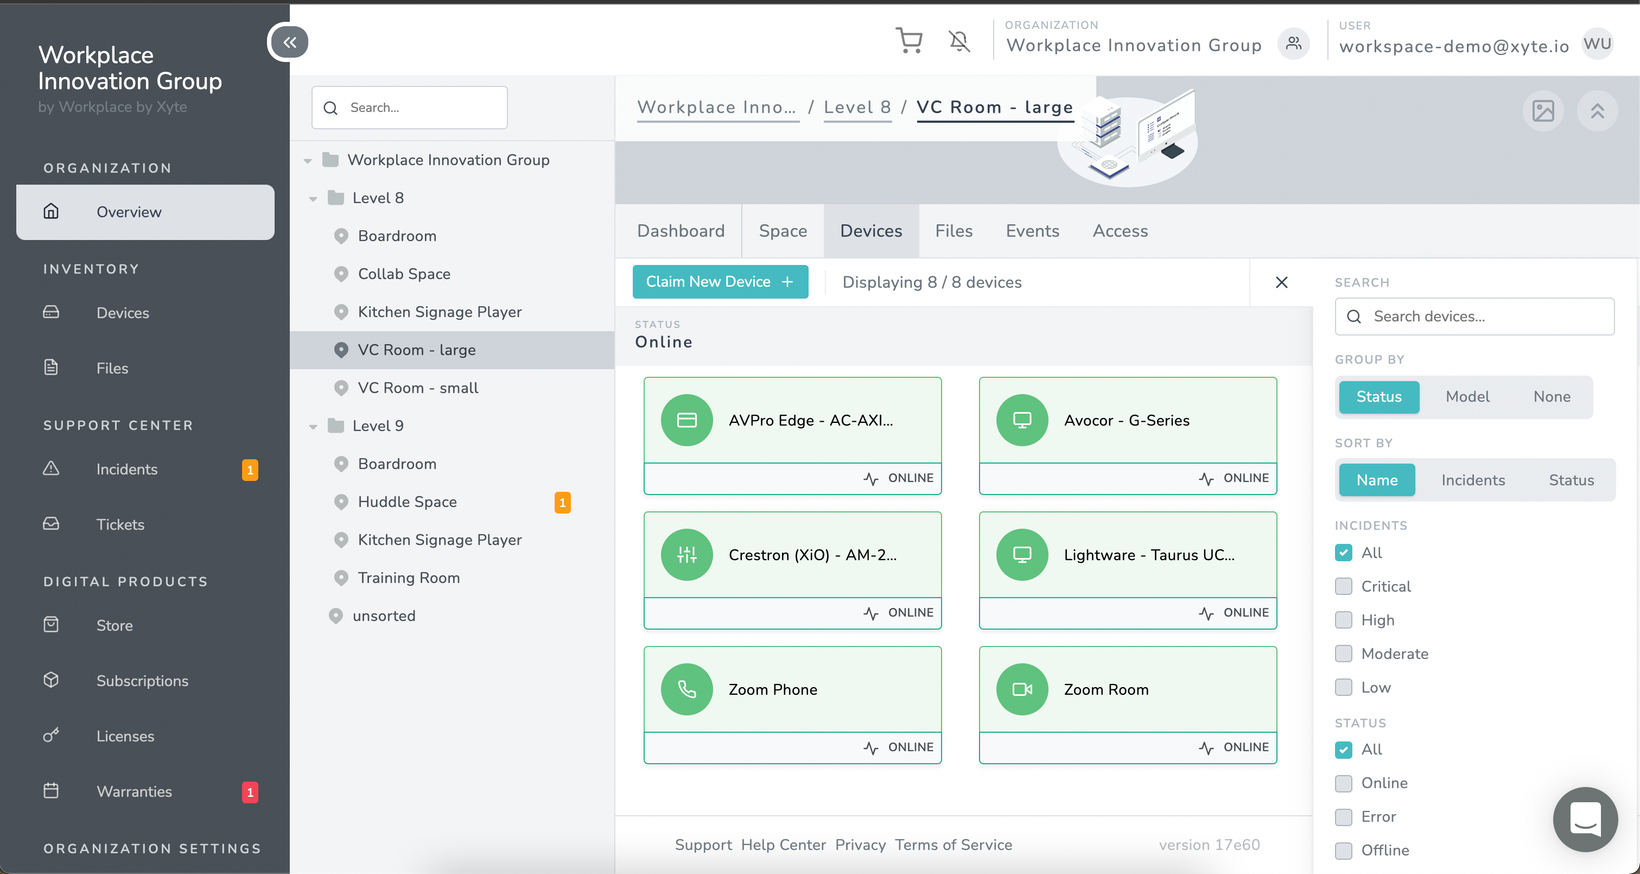Click the Search devices input field

point(1474,316)
